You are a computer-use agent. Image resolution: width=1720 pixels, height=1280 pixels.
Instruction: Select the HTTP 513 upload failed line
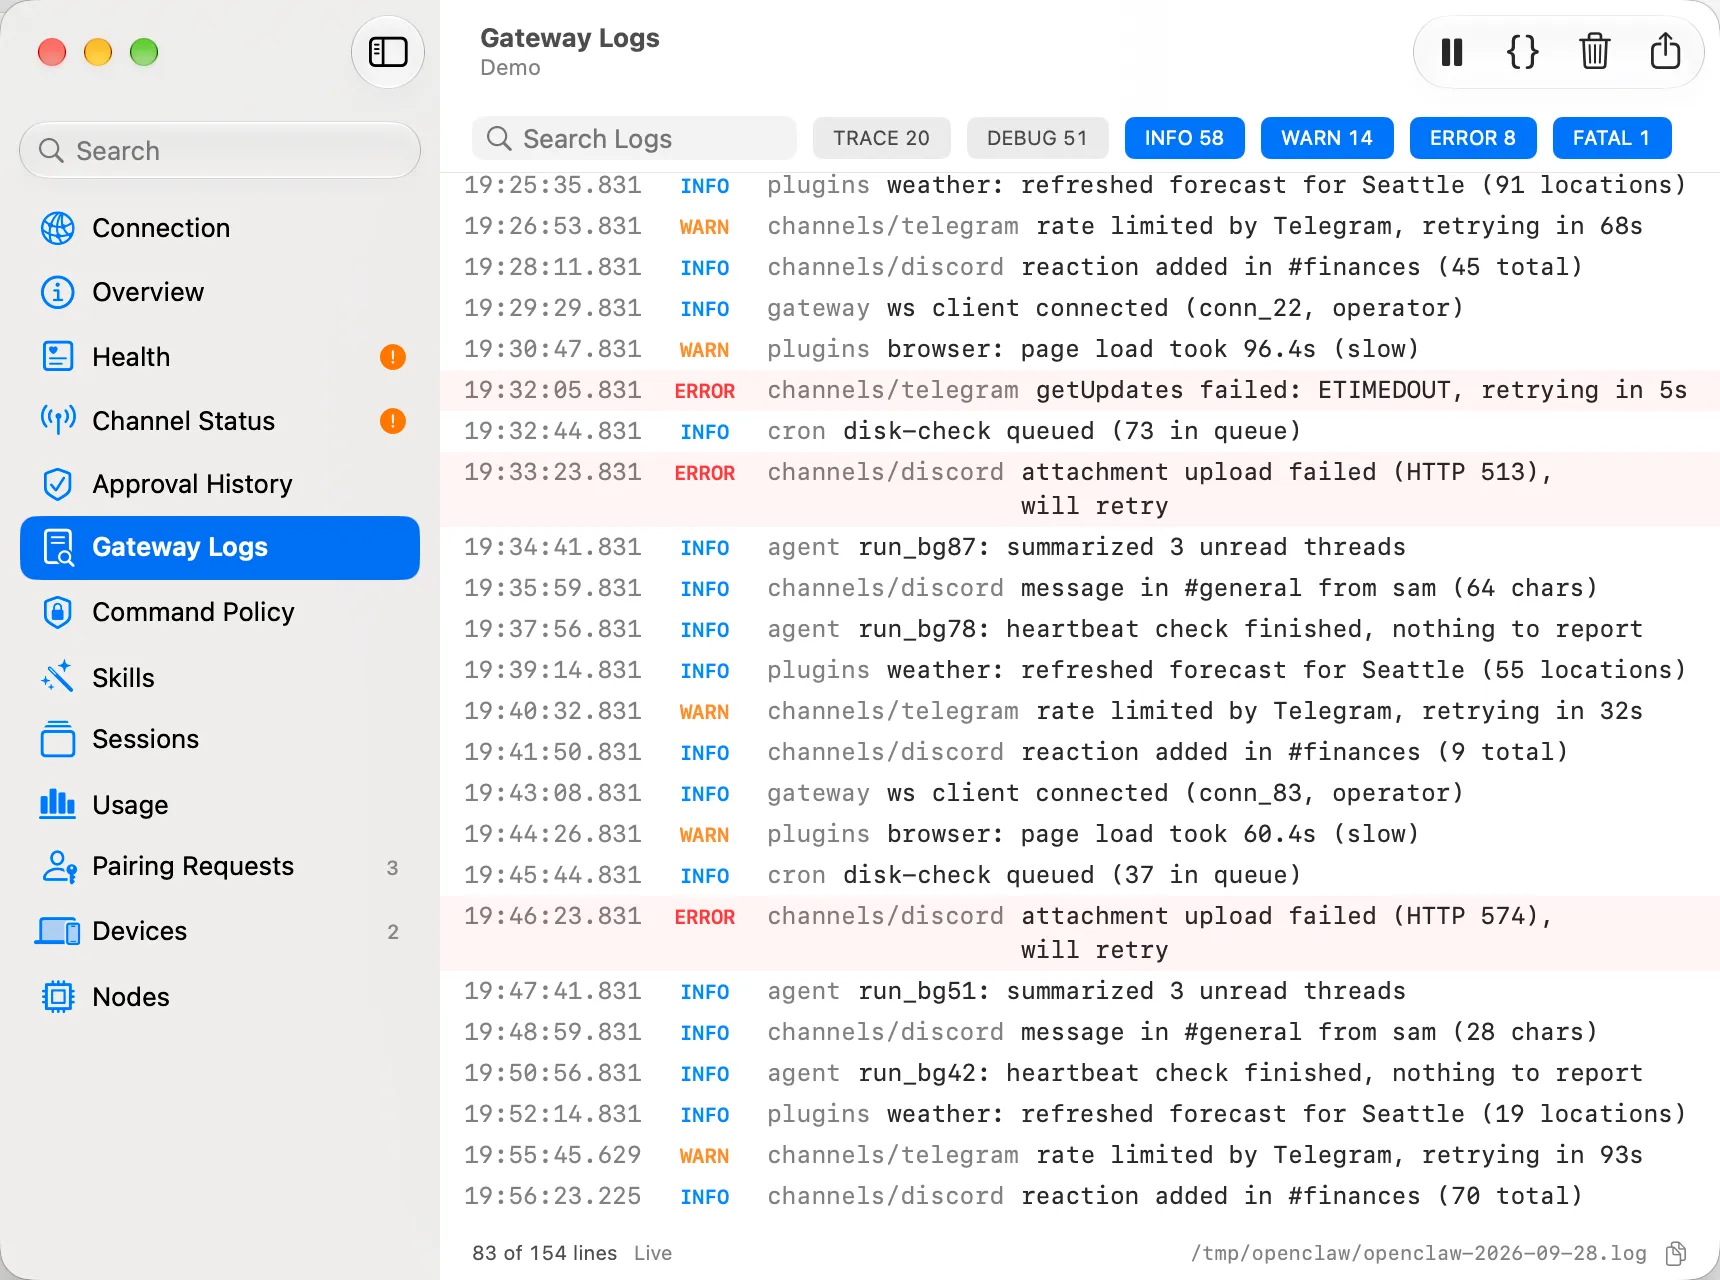pyautogui.click(x=1080, y=489)
